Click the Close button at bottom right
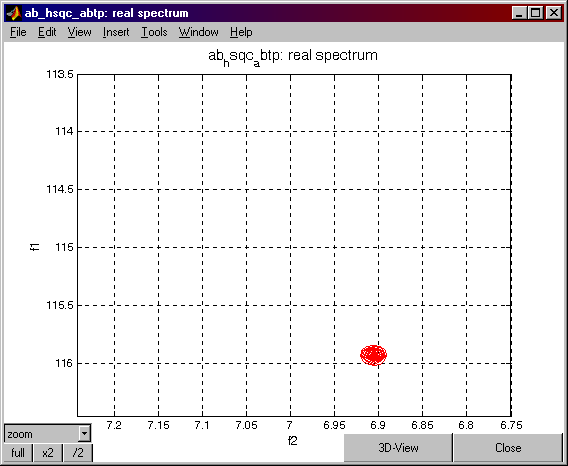This screenshot has height=466, width=568. point(508,448)
